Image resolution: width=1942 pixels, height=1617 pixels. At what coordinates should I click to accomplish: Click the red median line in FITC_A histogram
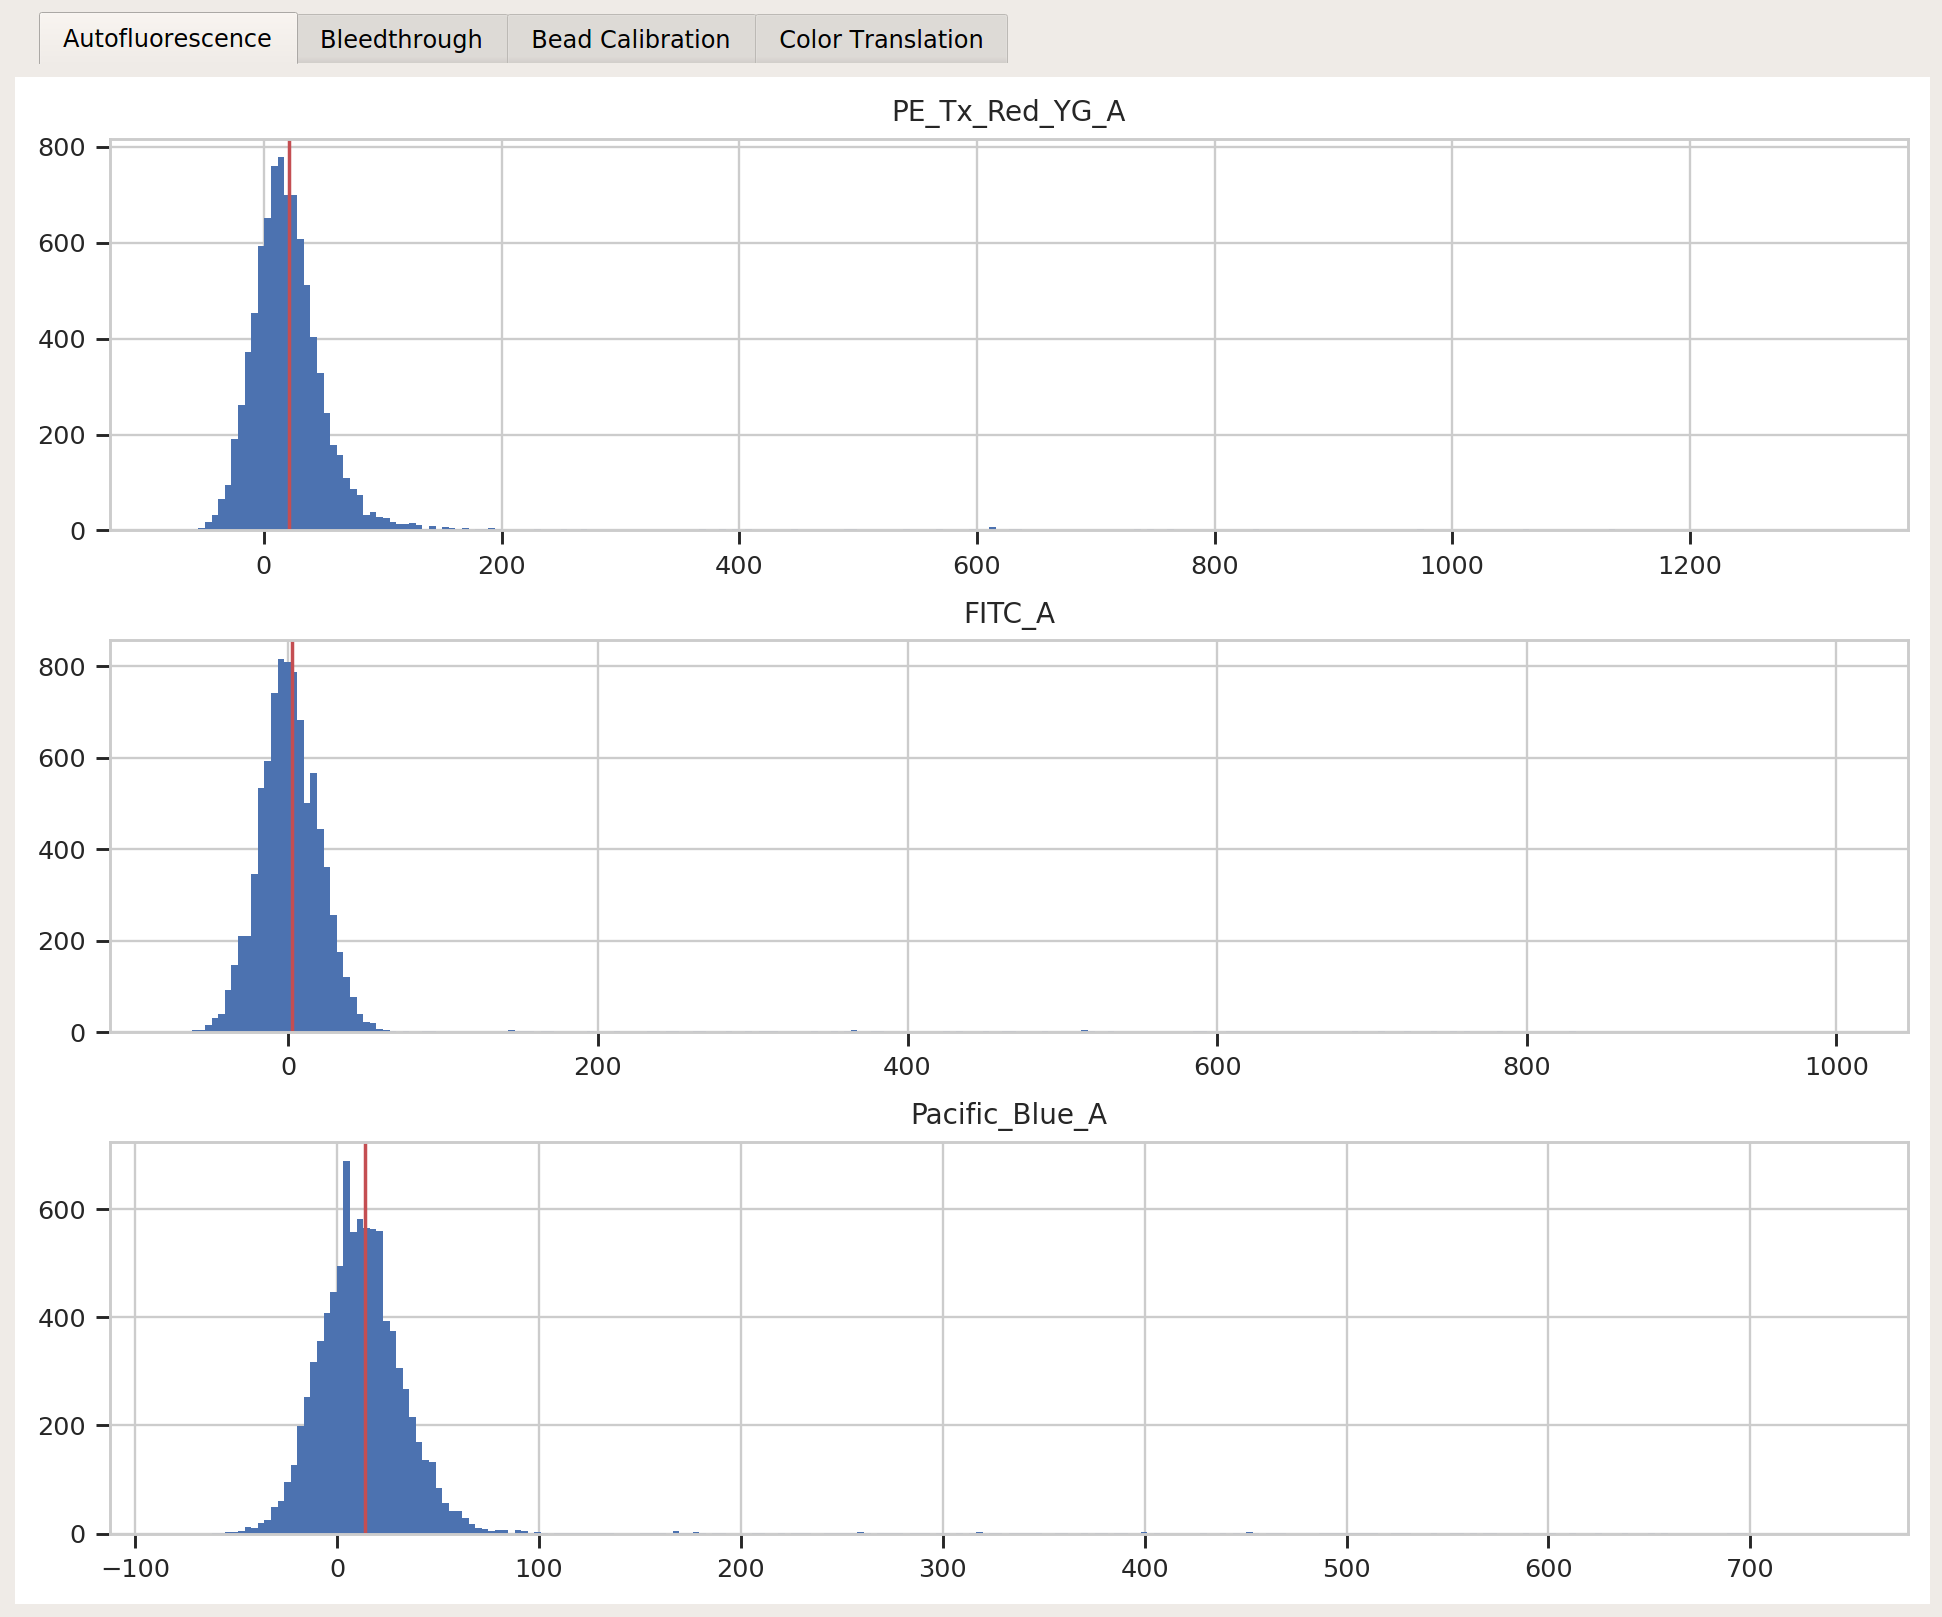(292, 837)
